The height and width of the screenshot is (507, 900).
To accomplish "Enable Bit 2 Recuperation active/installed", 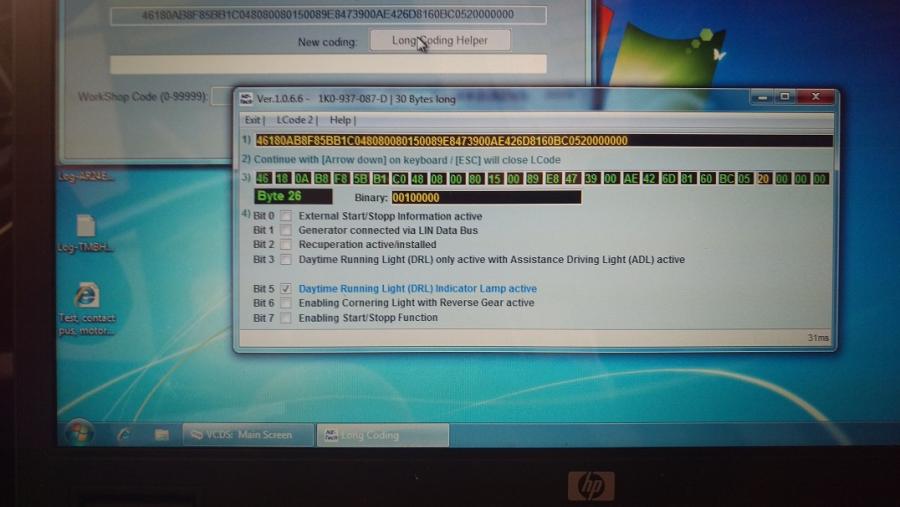I will (x=286, y=245).
